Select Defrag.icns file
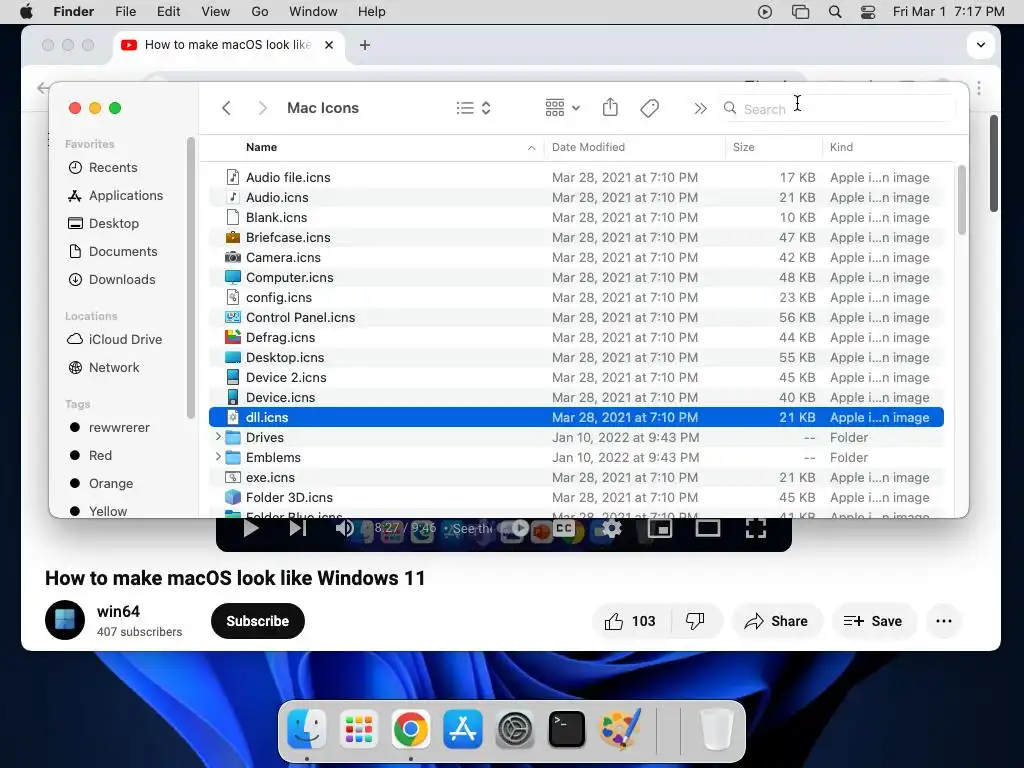The image size is (1024, 768). point(576,338)
